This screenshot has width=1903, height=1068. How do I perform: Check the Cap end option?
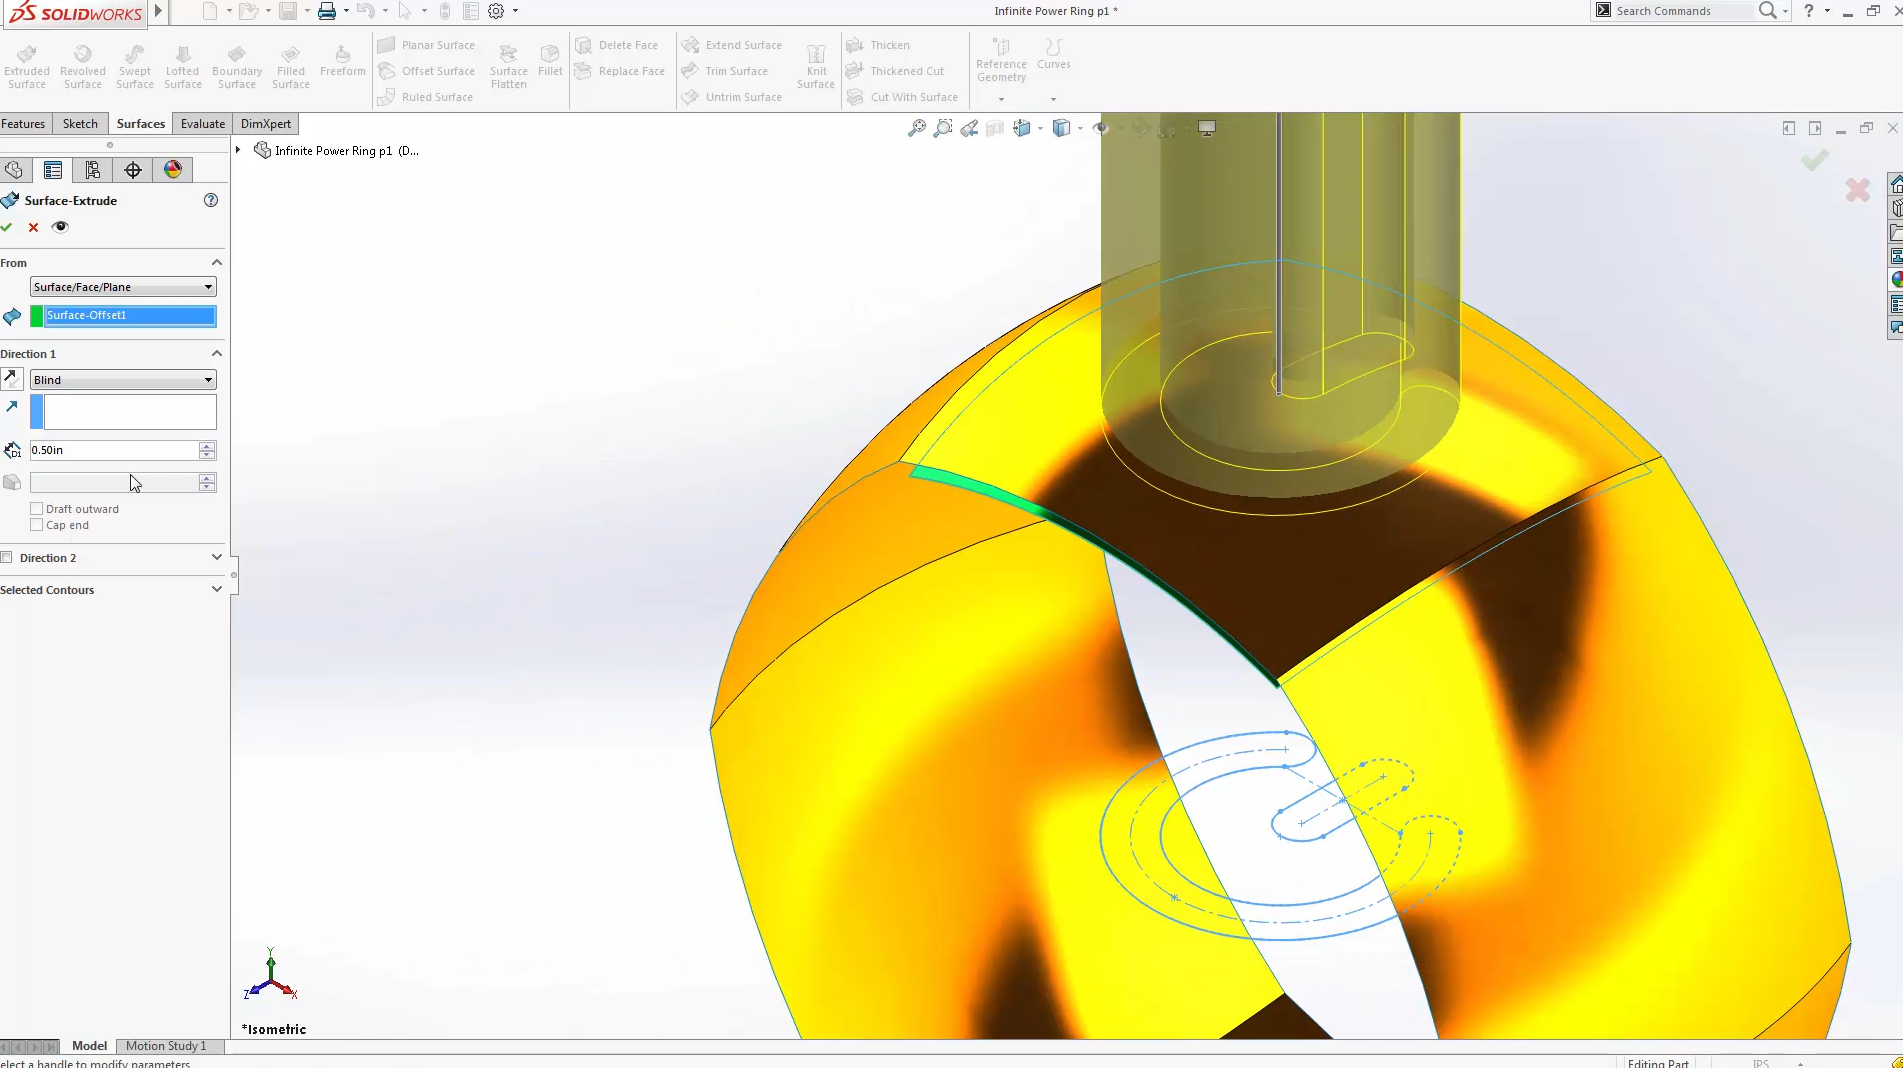tap(36, 525)
